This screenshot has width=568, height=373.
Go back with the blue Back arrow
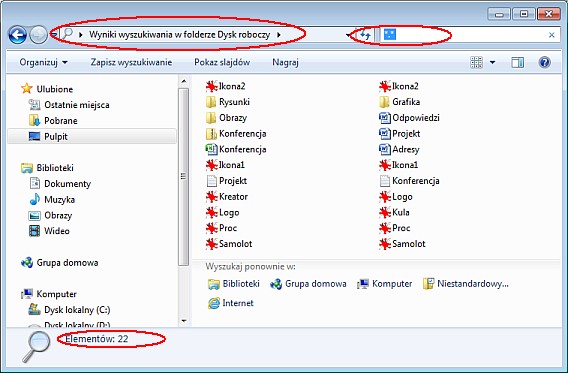(17, 35)
